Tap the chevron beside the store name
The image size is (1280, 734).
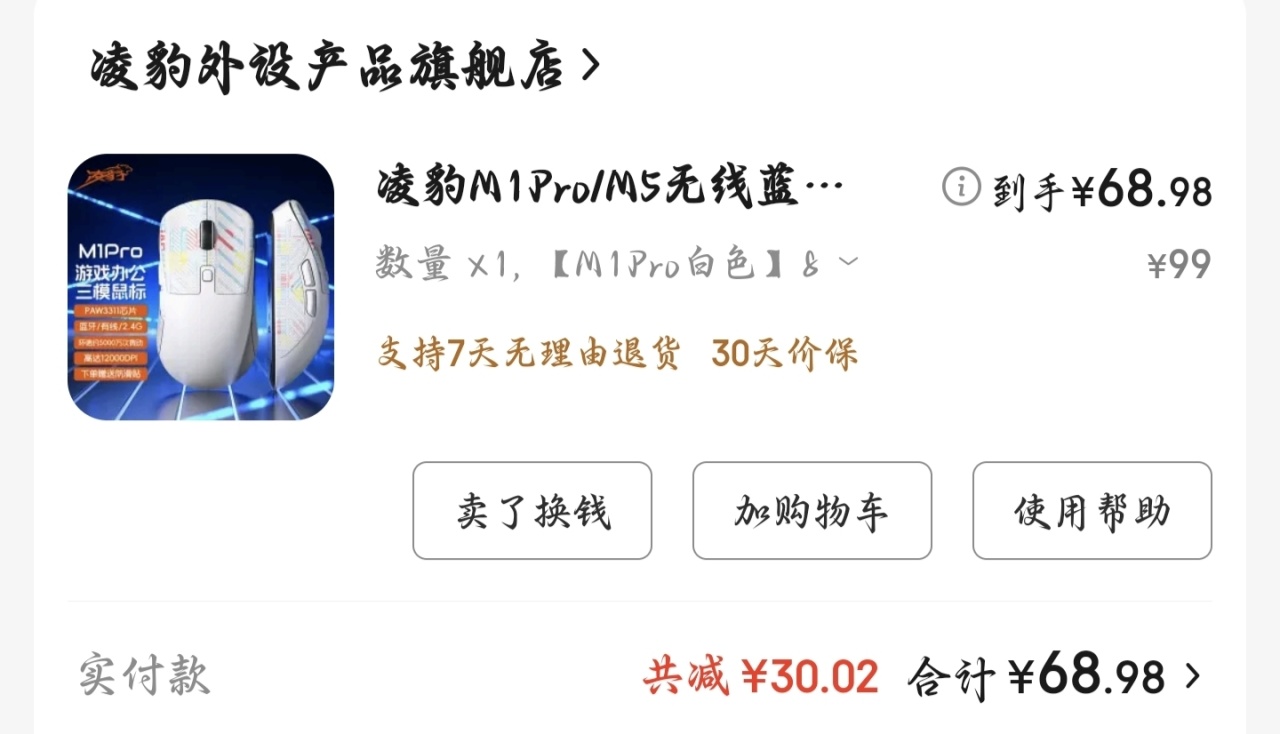pyautogui.click(x=590, y=67)
